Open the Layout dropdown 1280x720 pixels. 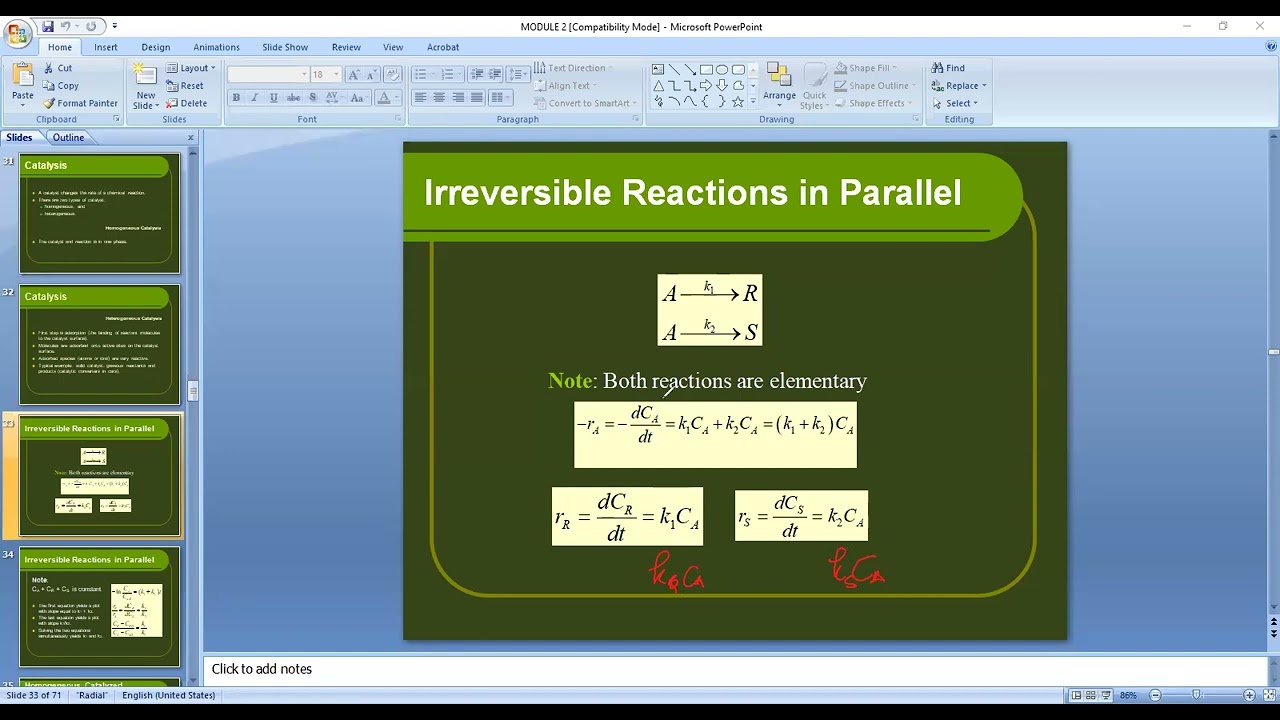pos(191,68)
